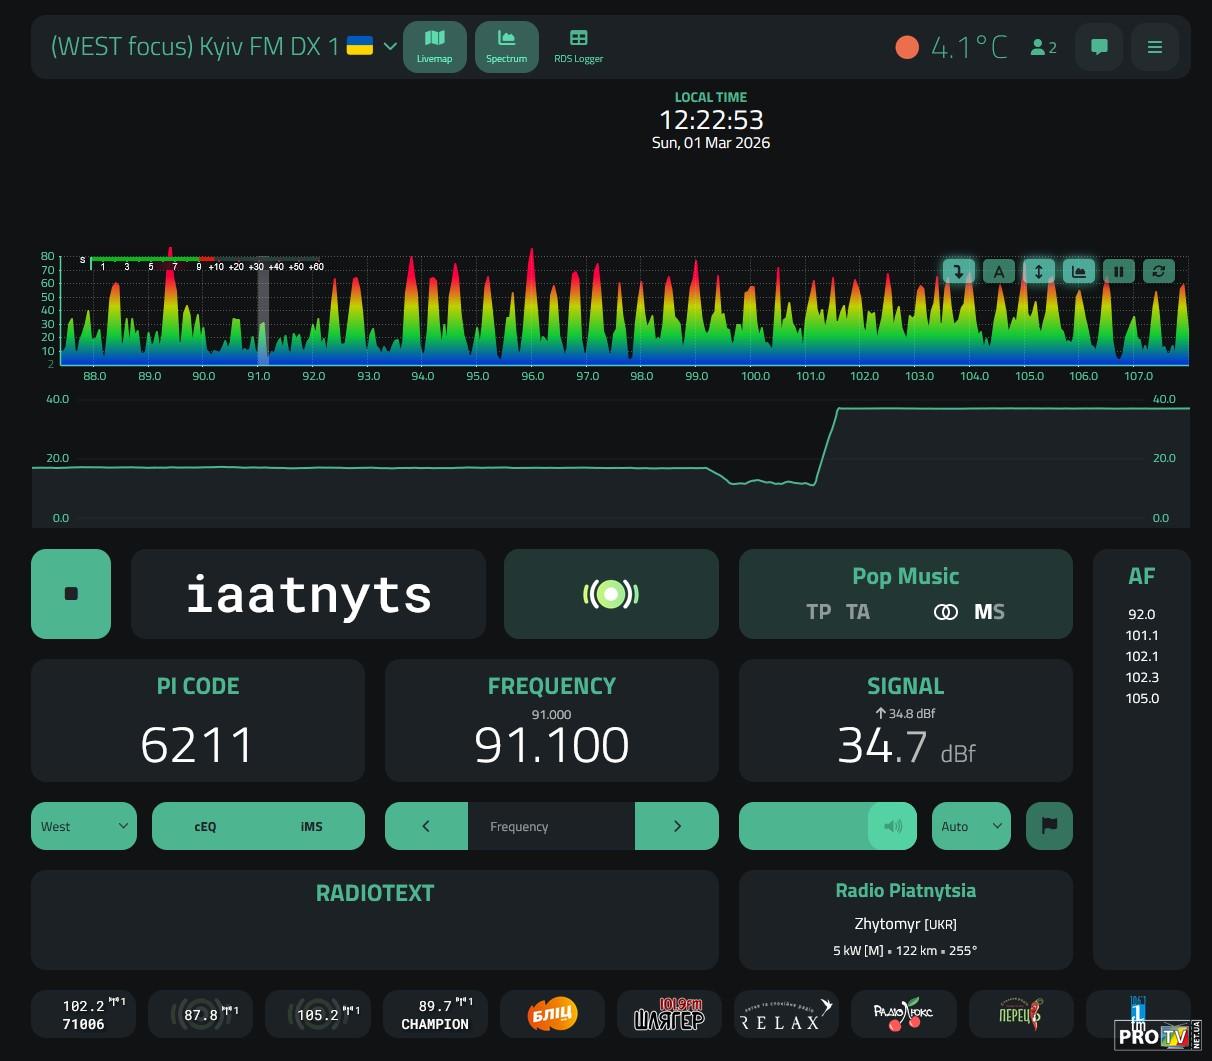Click the flag report icon button

point(1049,826)
